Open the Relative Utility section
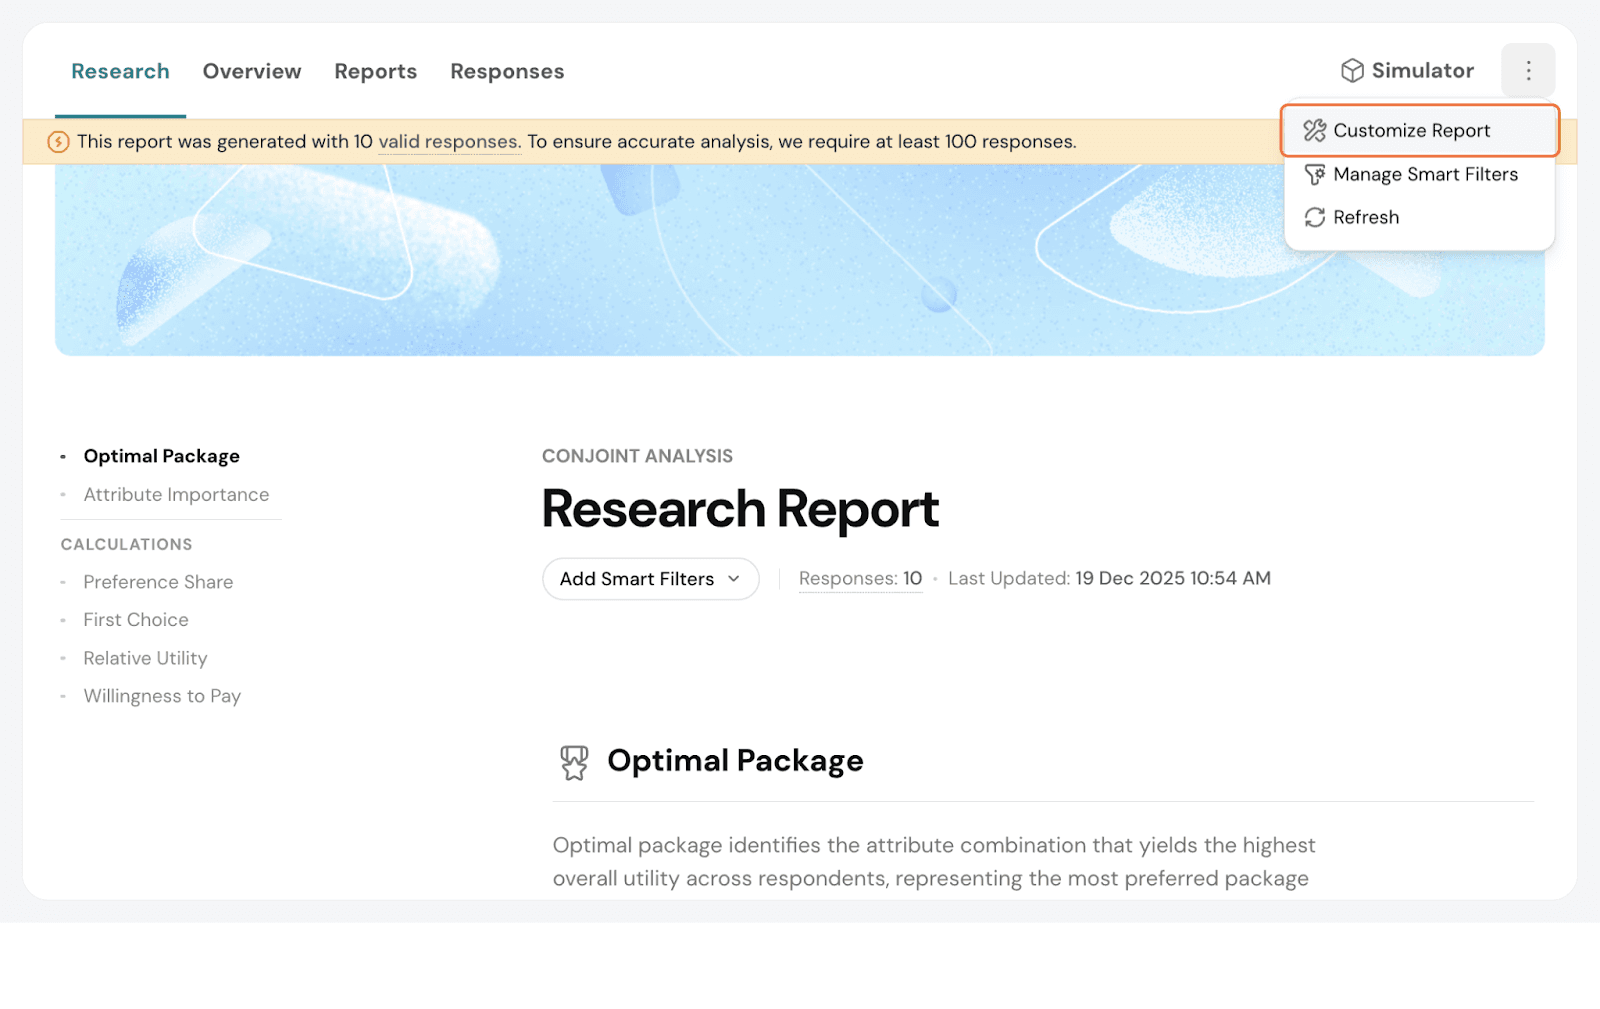The height and width of the screenshot is (1009, 1600). tap(145, 658)
